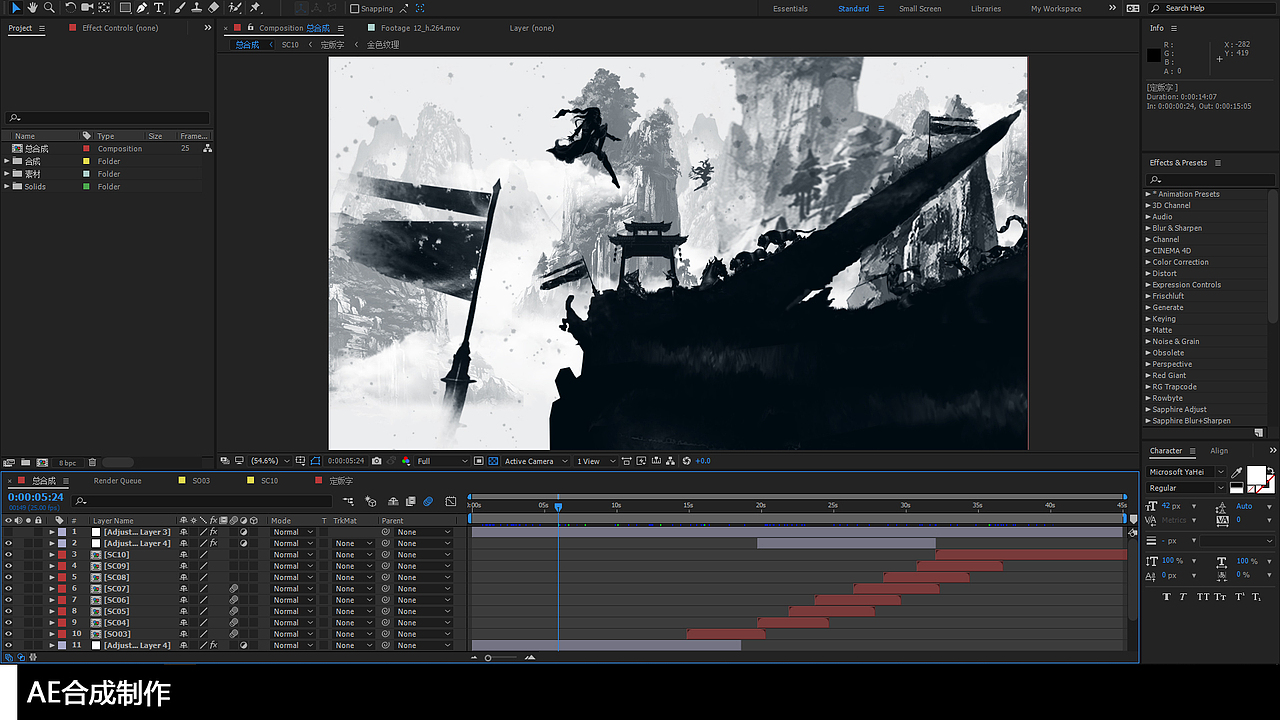
Task: Navigate to 金色纹理 in composition breadcrumb
Action: tap(383, 45)
